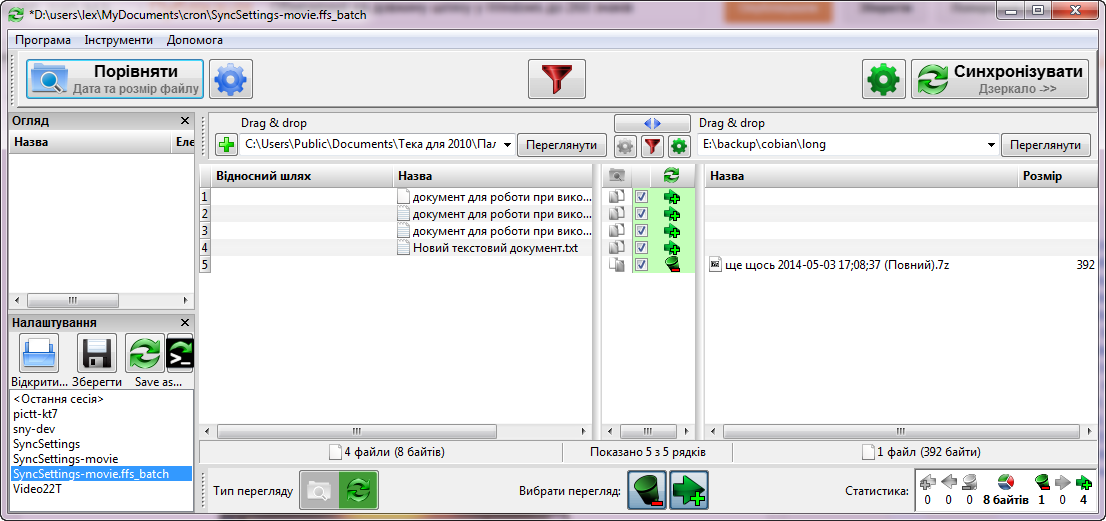Toggle the checkbox for Новий текстовий документ.txt row
Image resolution: width=1106 pixels, height=521 pixels.
[641, 247]
